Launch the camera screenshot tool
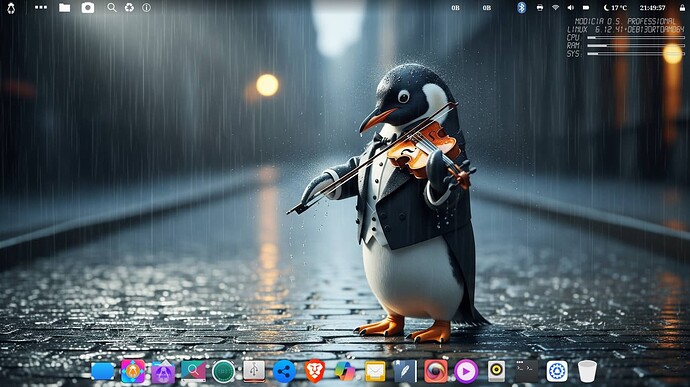 88,7
